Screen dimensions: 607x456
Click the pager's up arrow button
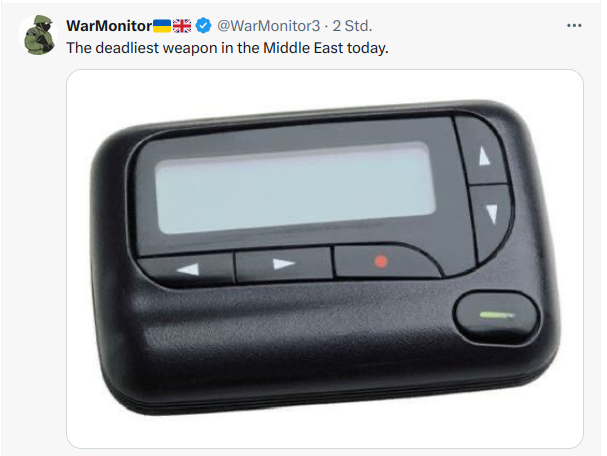[x=482, y=154]
